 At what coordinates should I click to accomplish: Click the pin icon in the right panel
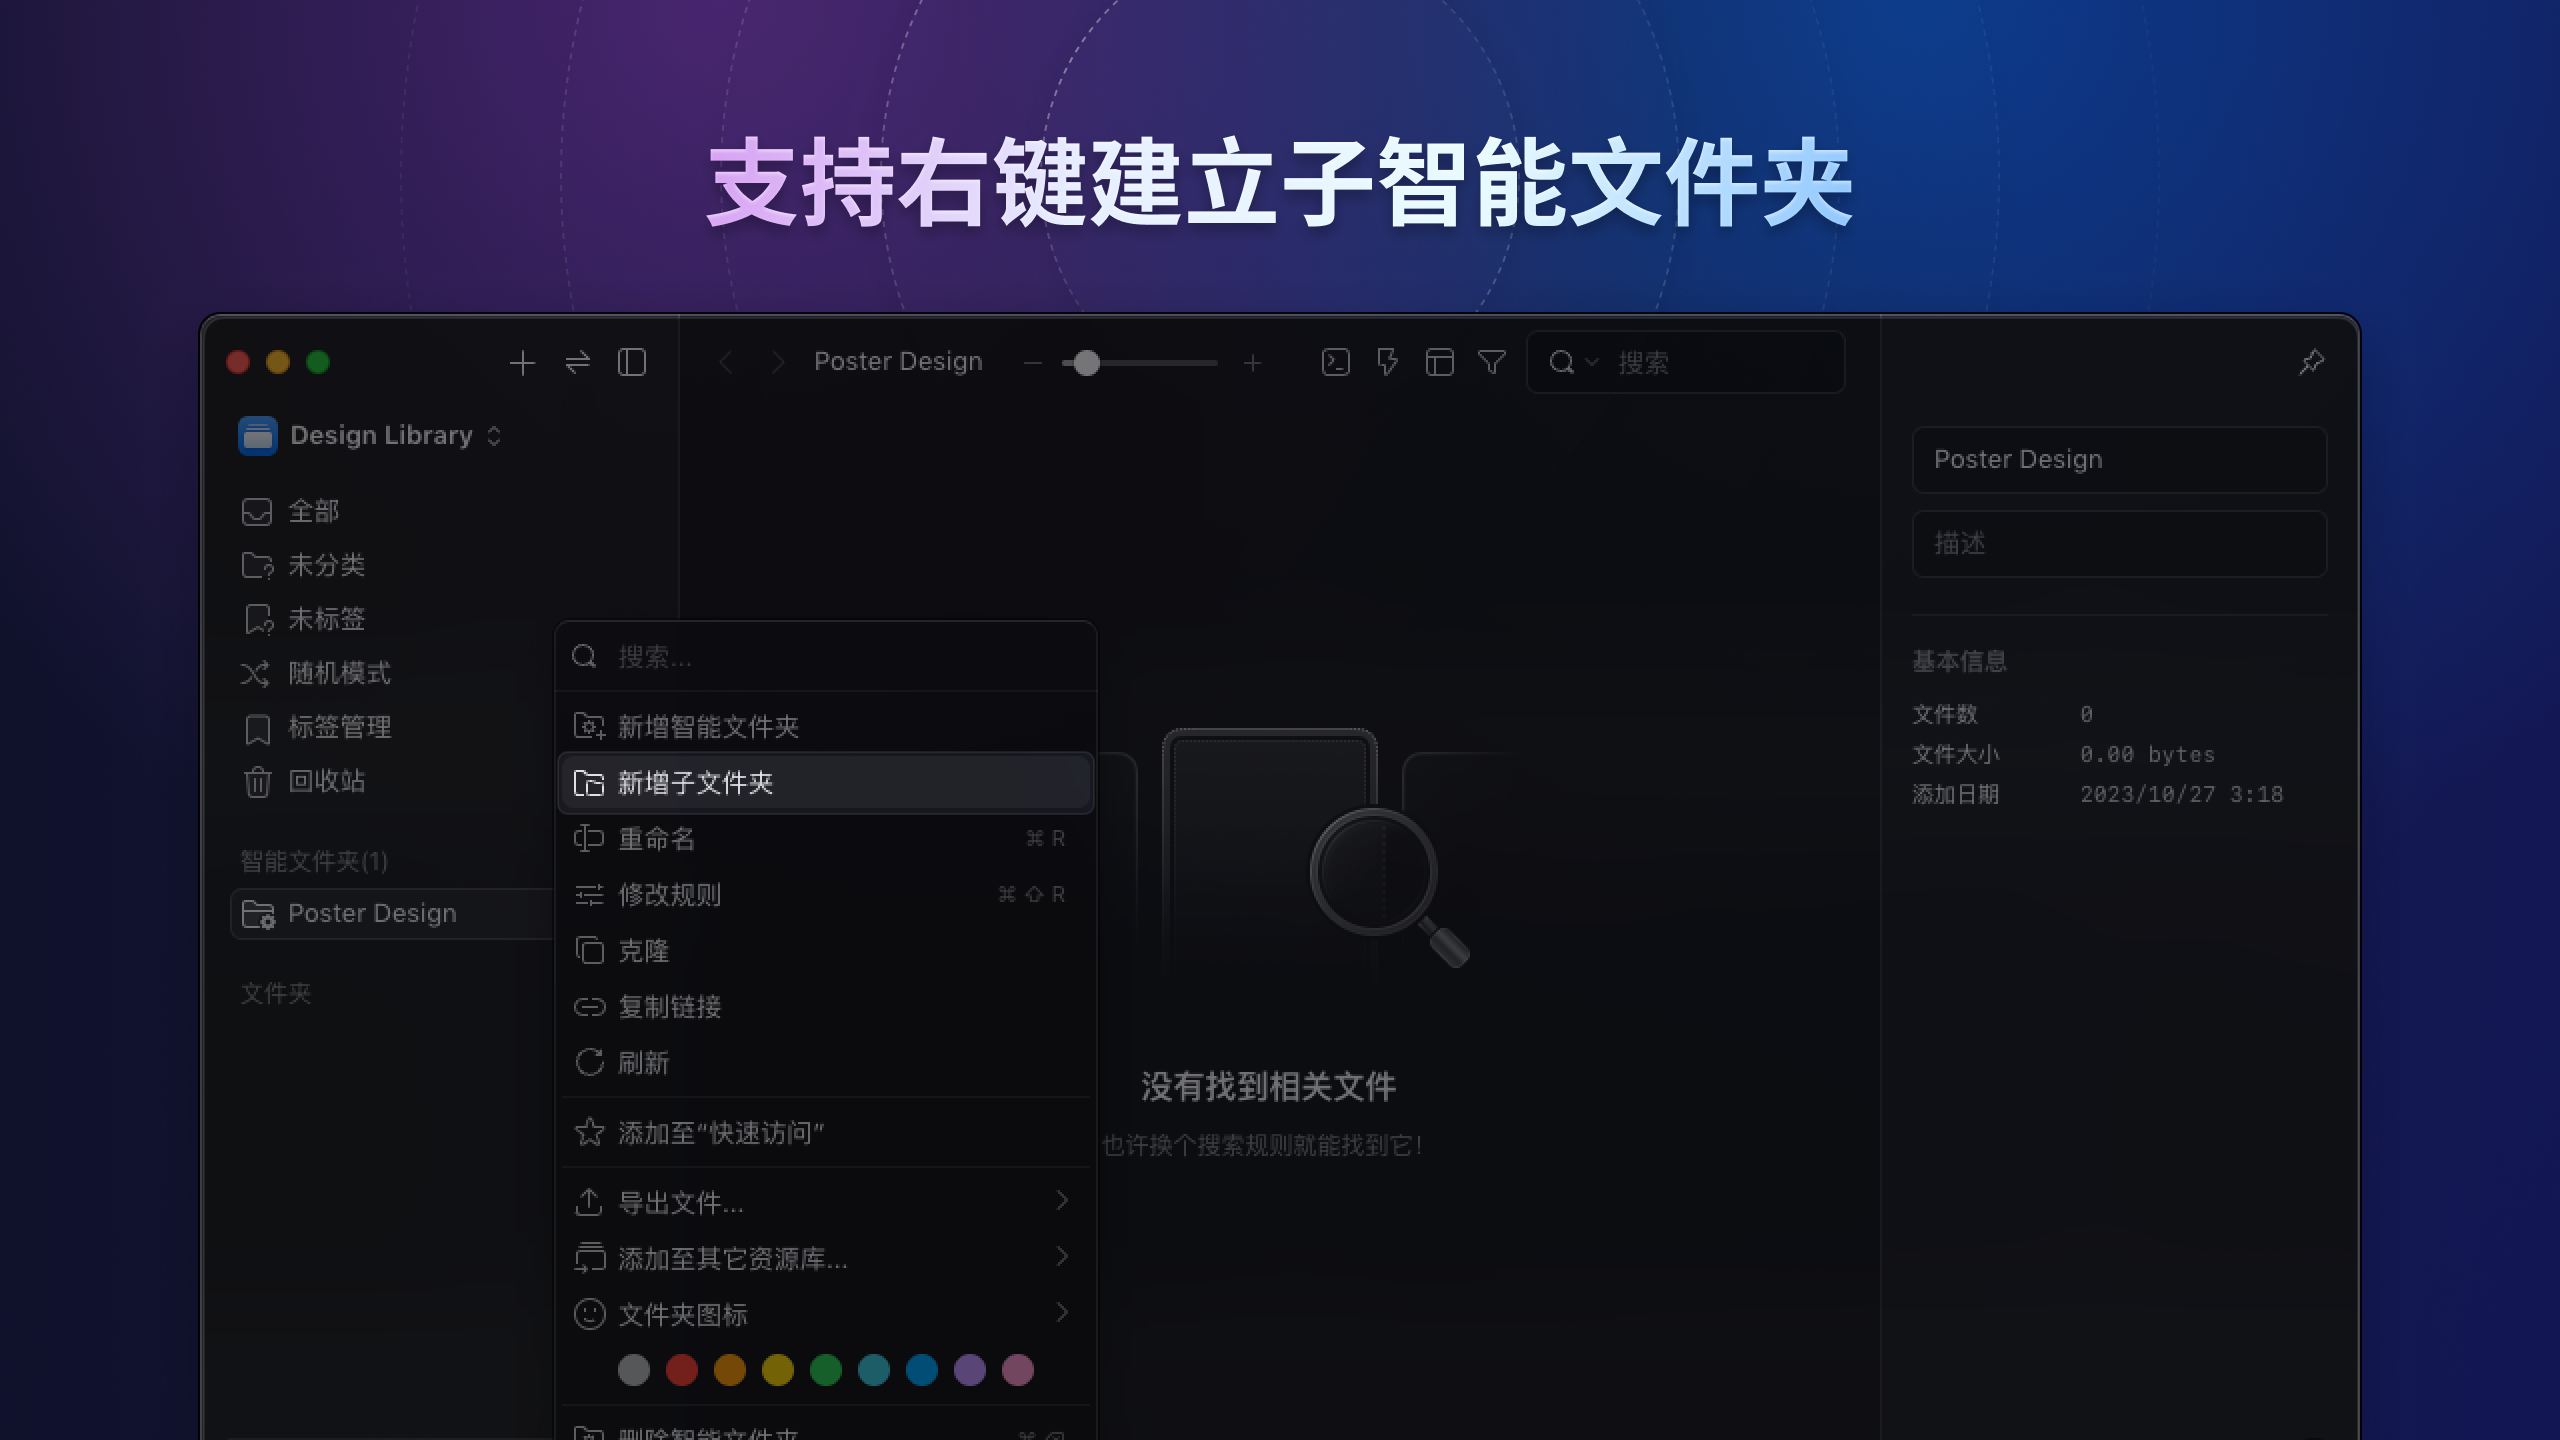tap(2311, 361)
